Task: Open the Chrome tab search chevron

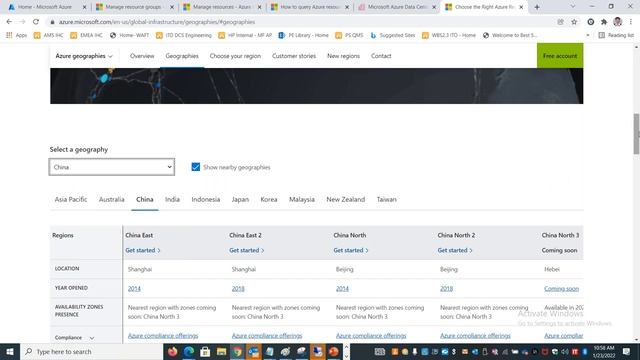Action: point(573,7)
